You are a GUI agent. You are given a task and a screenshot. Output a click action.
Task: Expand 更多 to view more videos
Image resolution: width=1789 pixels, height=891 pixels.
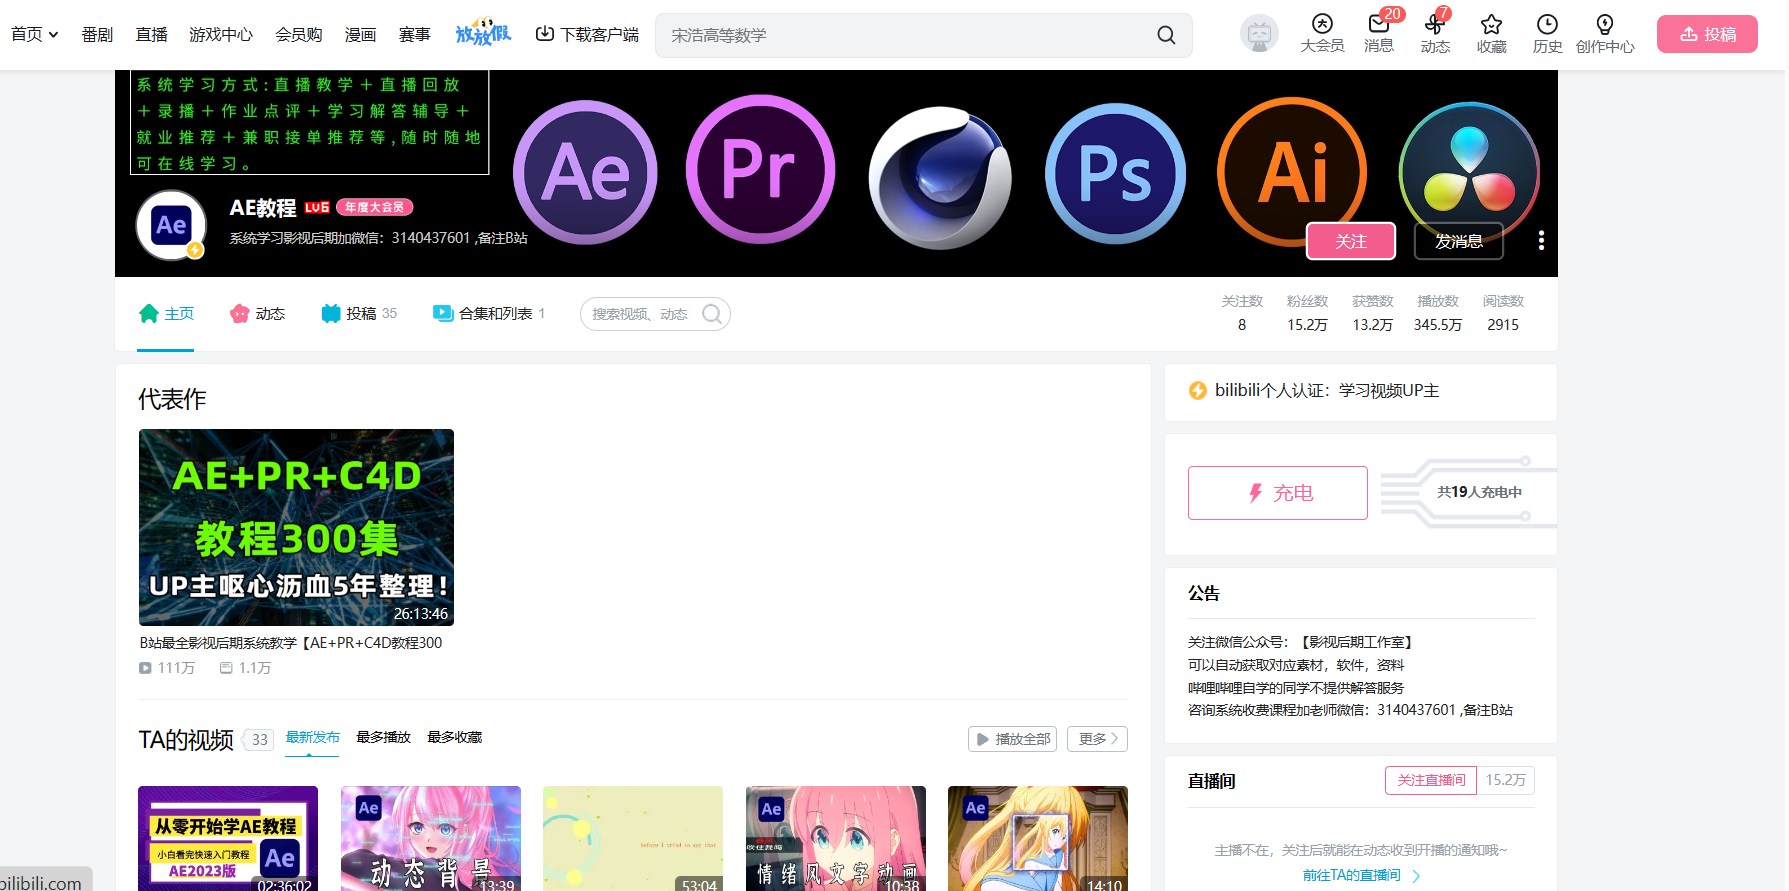point(1097,739)
